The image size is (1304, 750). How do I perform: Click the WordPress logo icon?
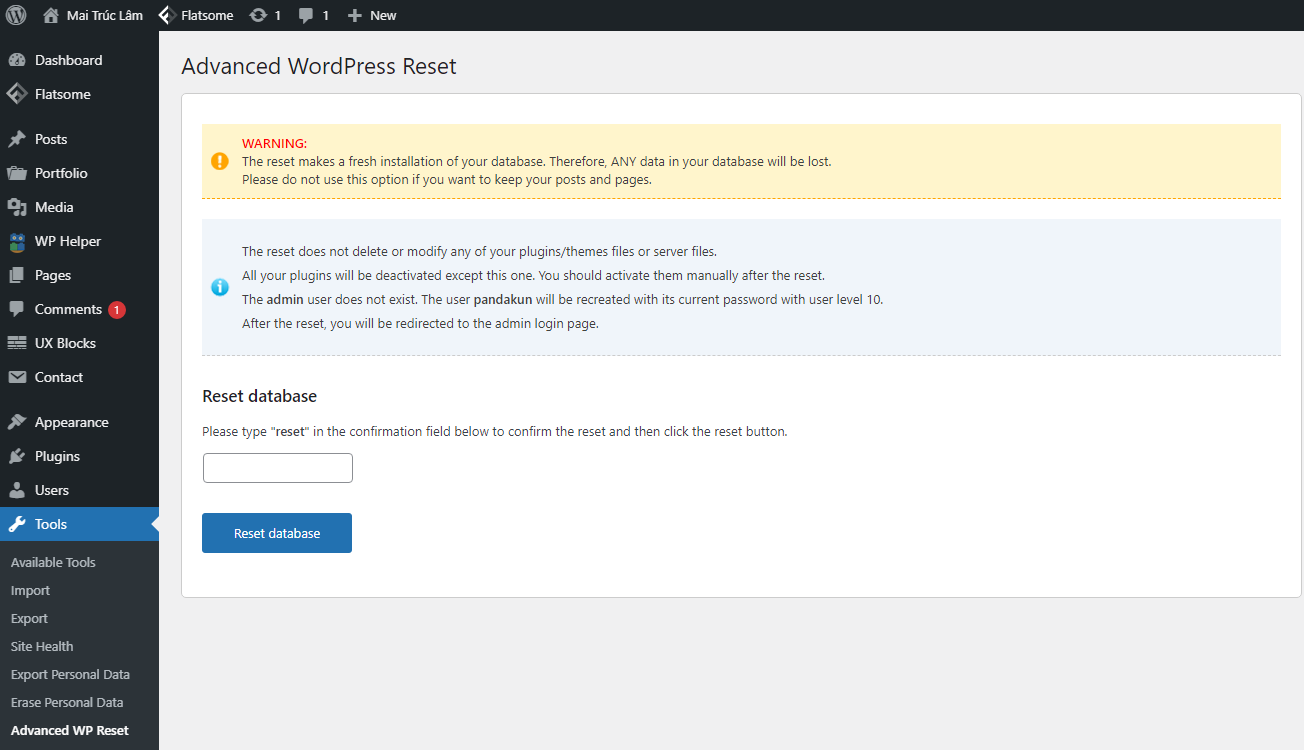point(16,15)
